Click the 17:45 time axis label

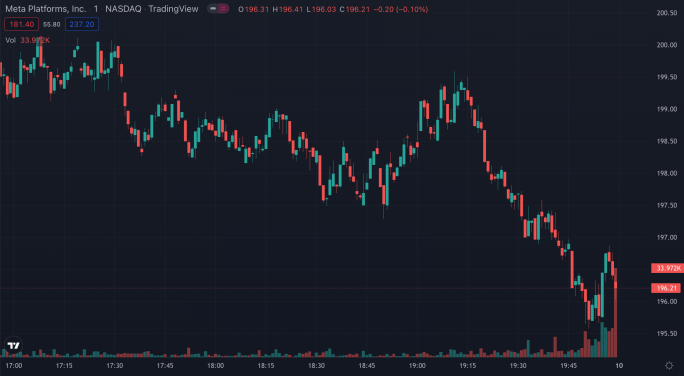(165, 366)
